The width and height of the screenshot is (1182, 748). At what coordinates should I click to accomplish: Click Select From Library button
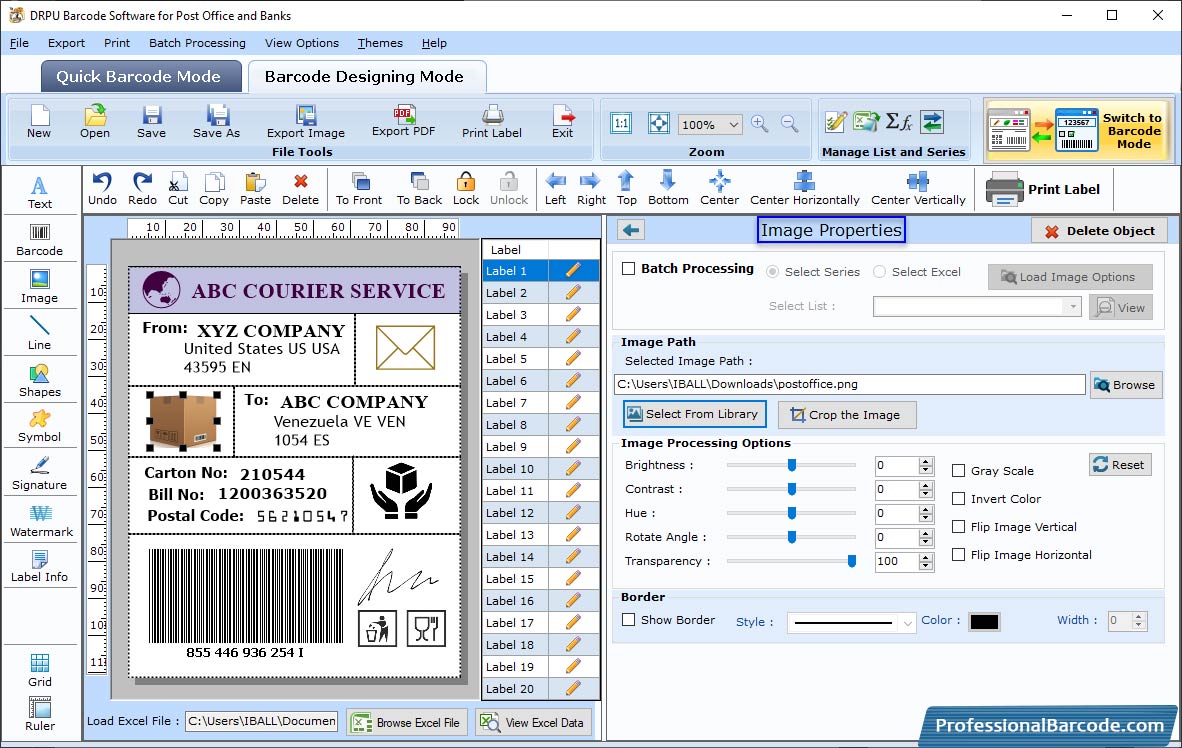click(694, 414)
